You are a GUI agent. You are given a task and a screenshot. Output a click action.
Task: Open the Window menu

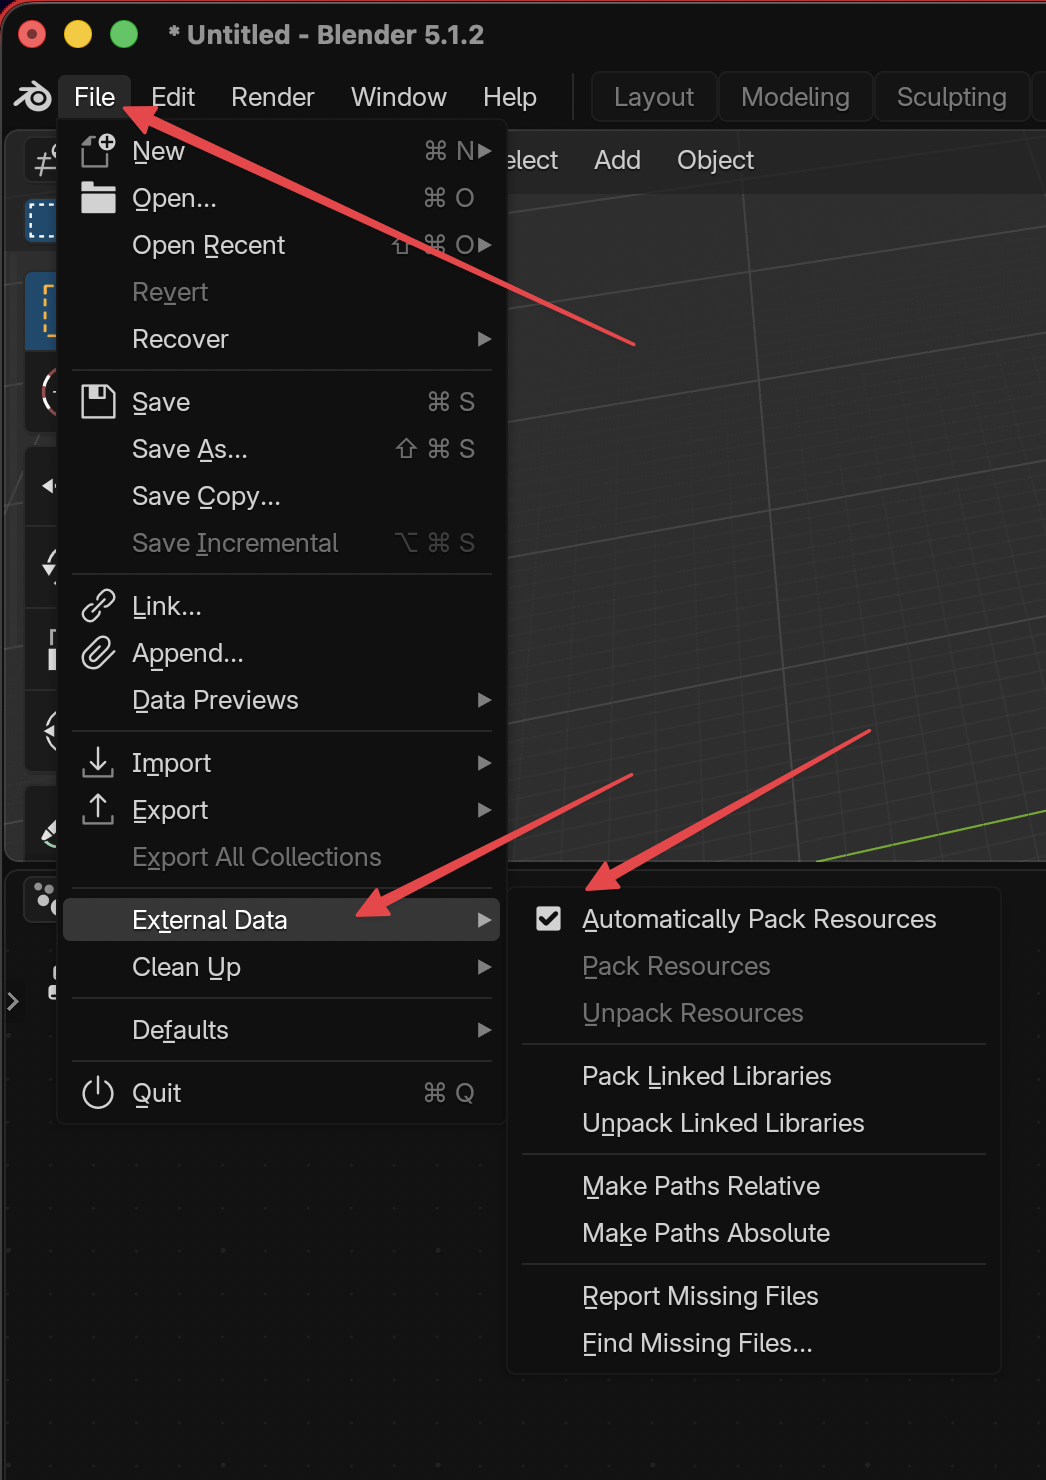399,97
